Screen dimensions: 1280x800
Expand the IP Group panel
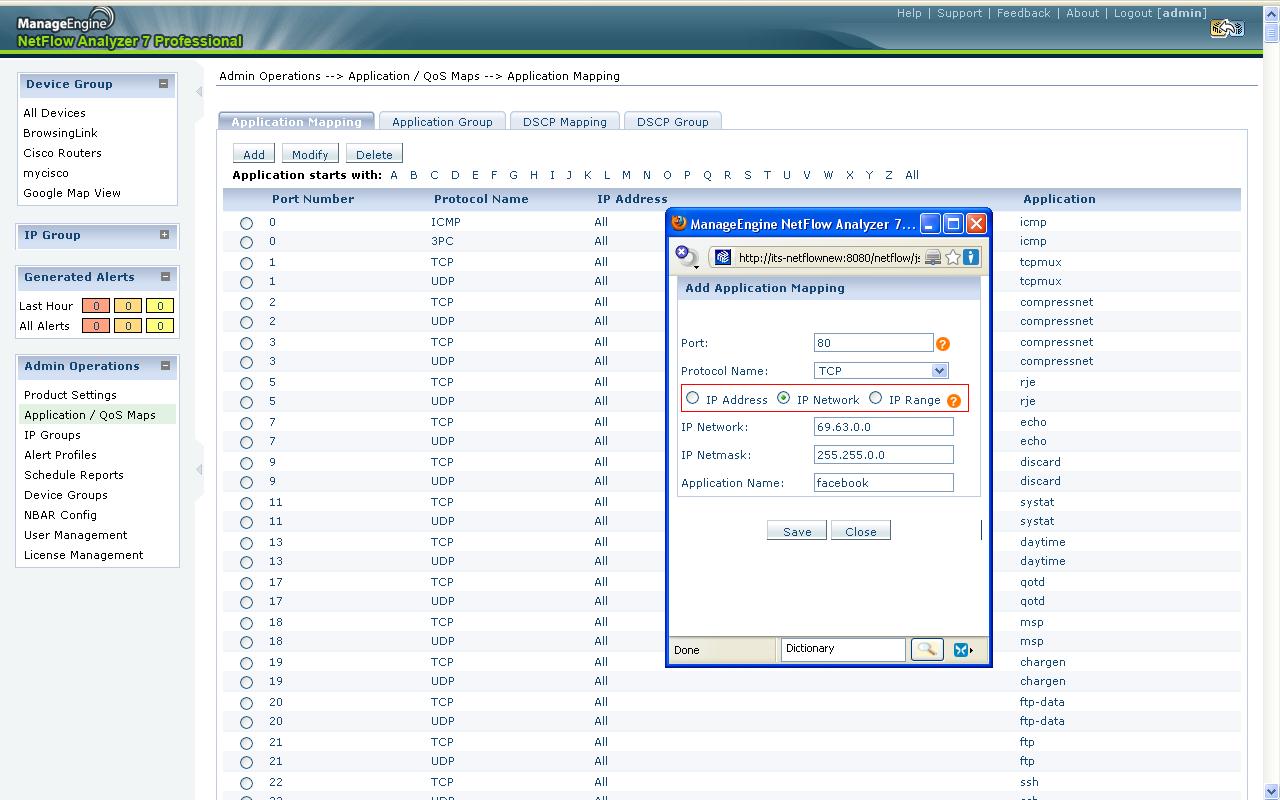coord(164,235)
